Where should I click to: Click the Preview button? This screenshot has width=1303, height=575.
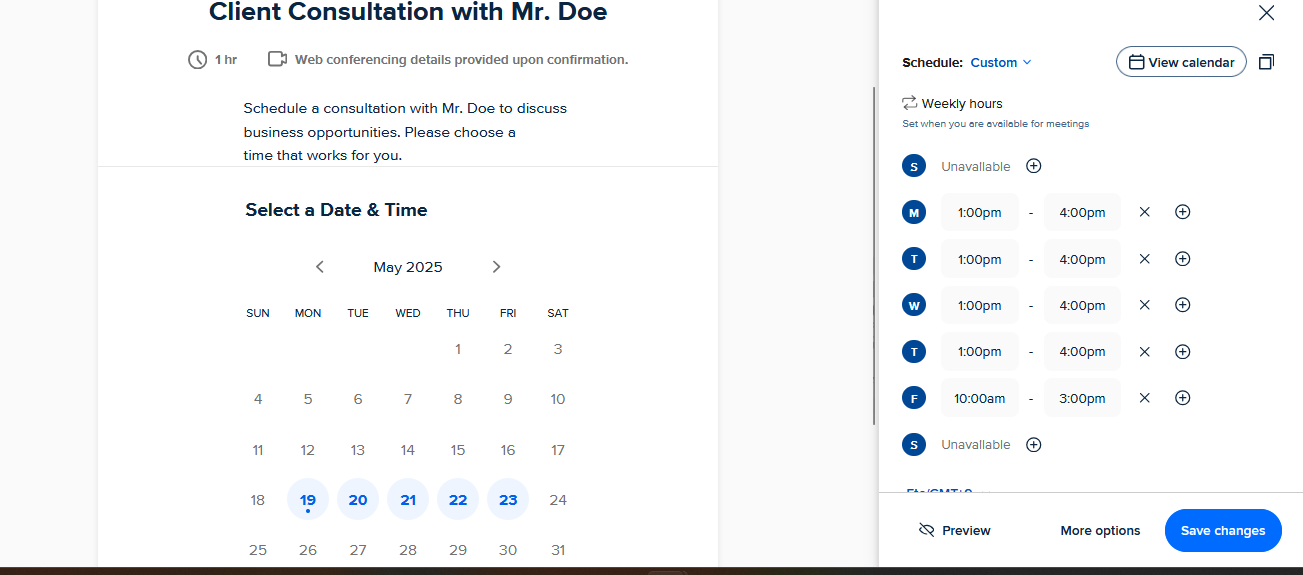(x=955, y=531)
